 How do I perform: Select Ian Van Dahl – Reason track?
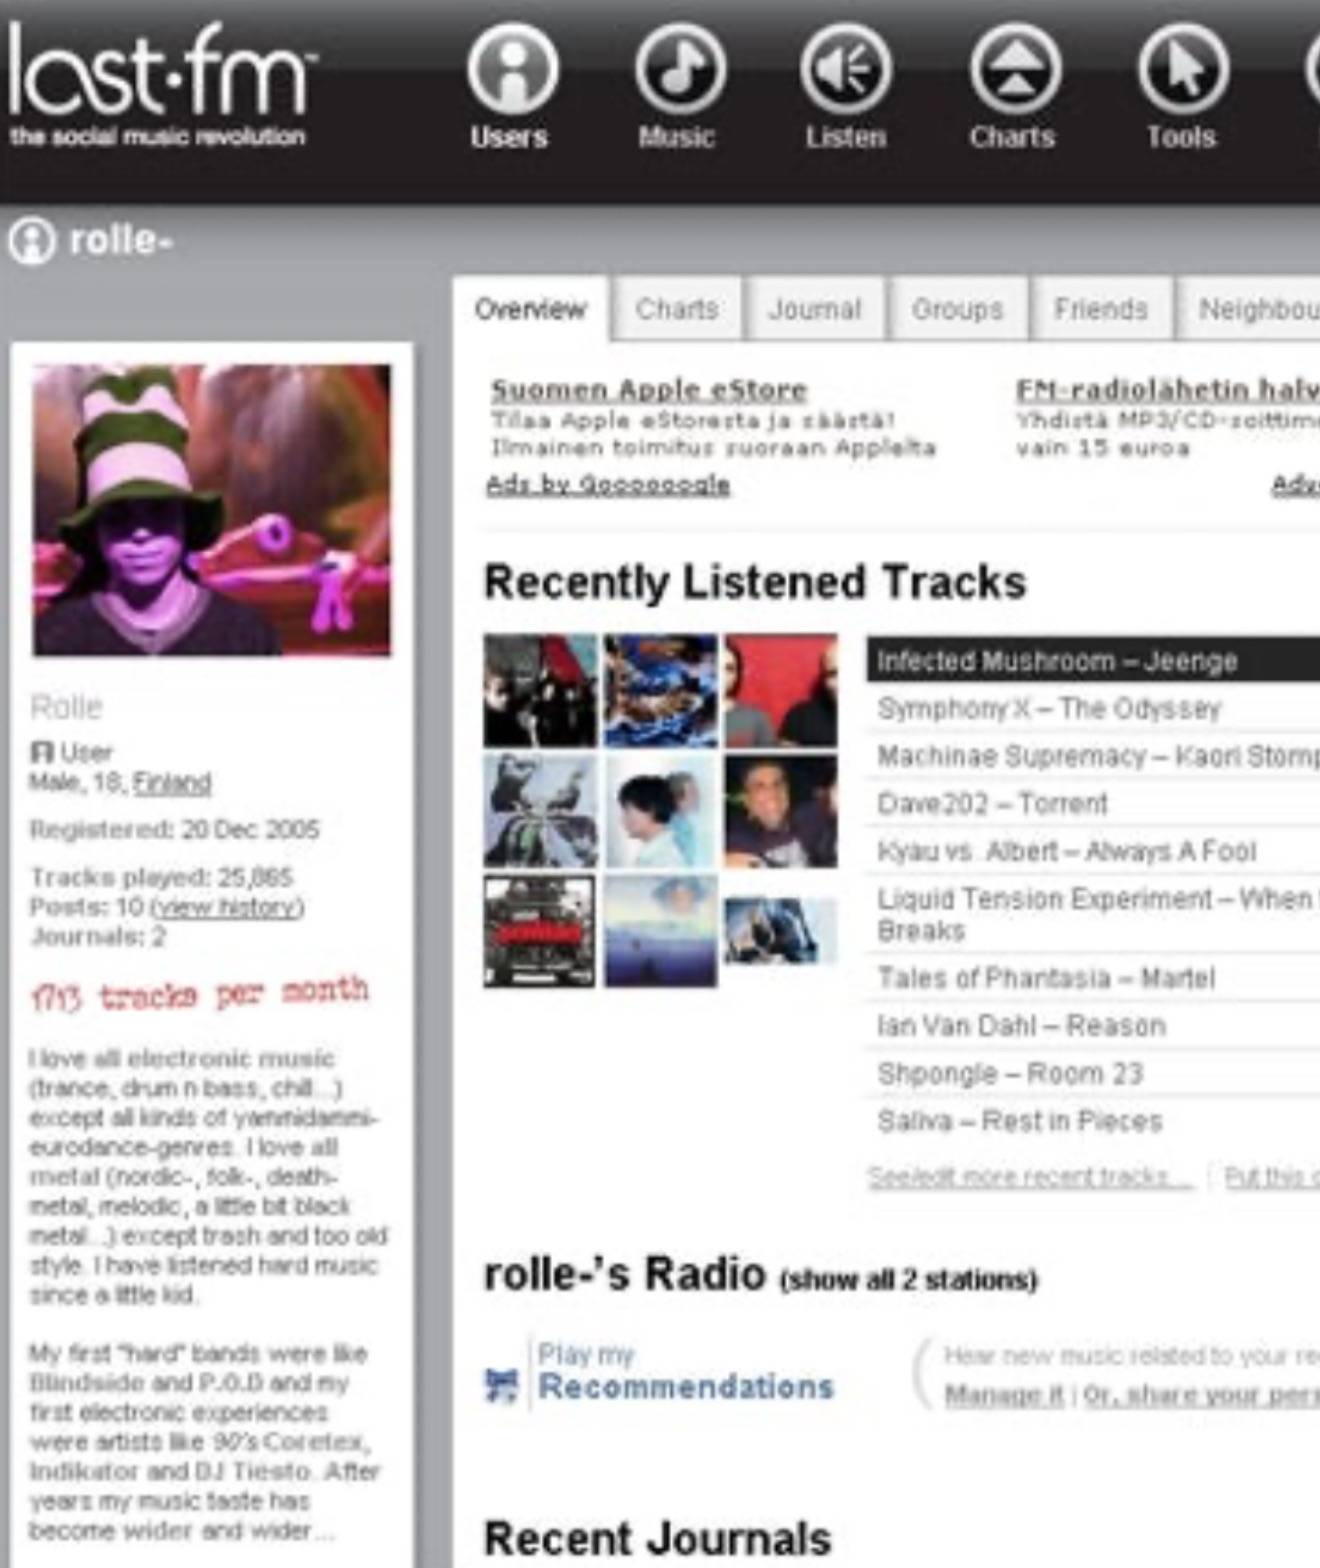(1093, 1026)
